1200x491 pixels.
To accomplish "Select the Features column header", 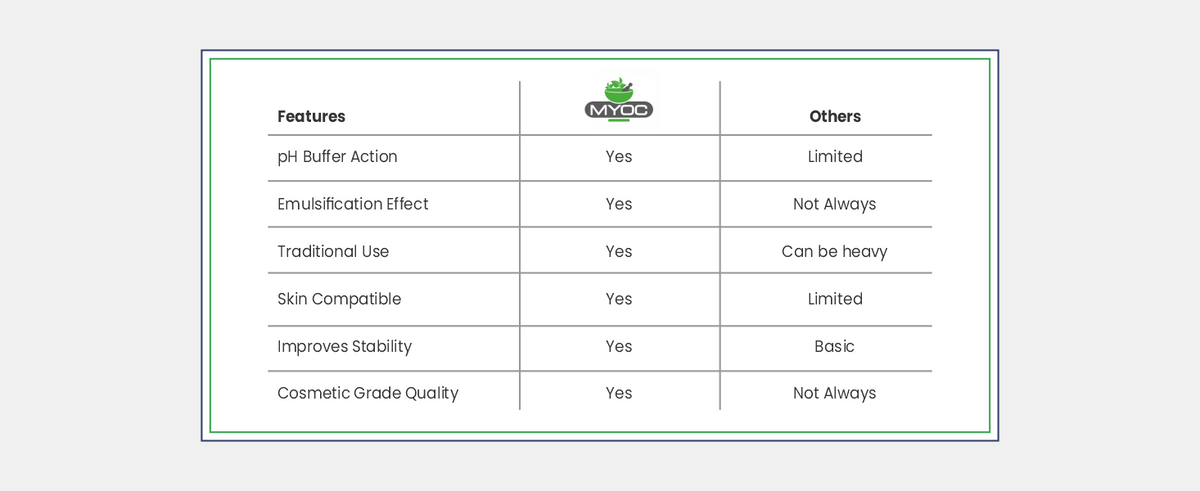I will pyautogui.click(x=311, y=116).
